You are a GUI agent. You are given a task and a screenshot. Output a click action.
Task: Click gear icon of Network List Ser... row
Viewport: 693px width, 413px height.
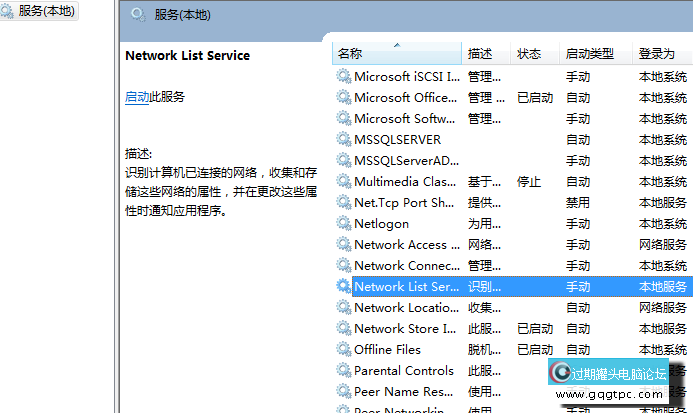coord(343,286)
